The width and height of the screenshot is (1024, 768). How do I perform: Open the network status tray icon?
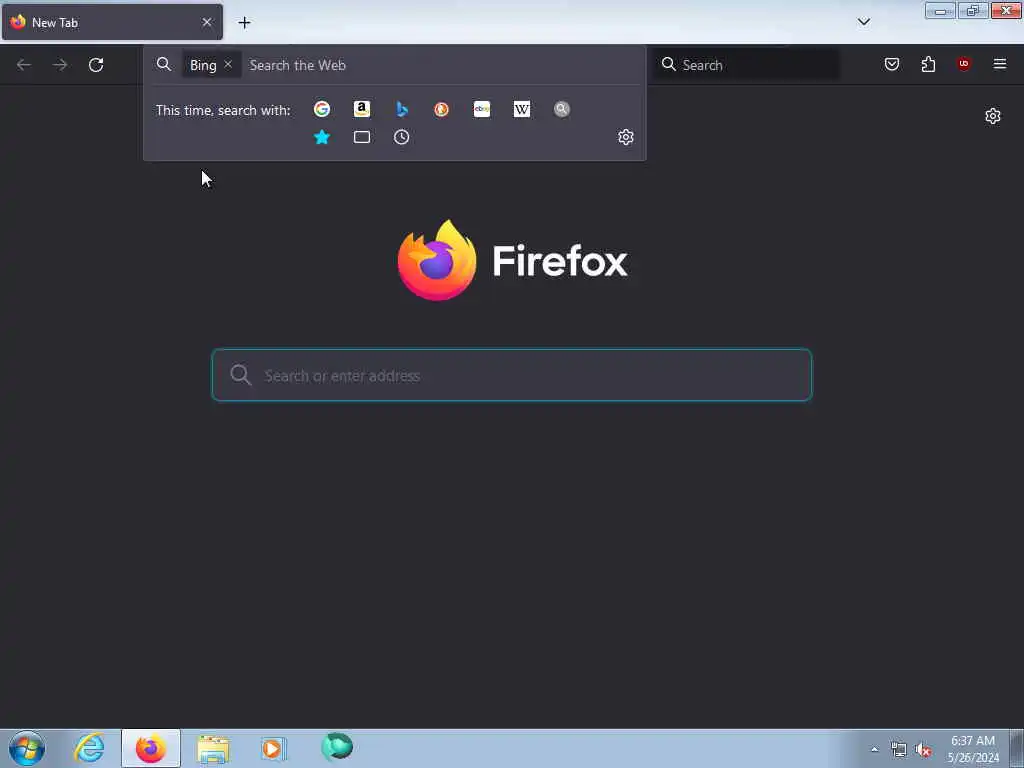pos(899,750)
